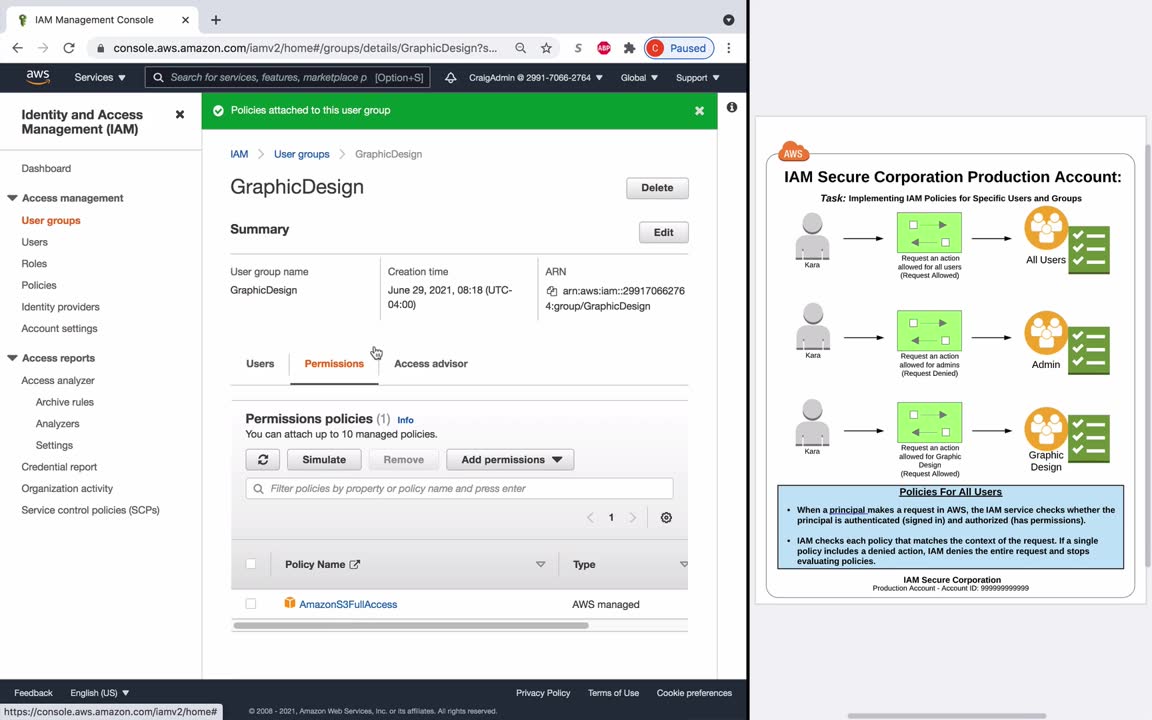Switch to the Access advisor tab
Viewport: 1152px width, 720px height.
[431, 364]
